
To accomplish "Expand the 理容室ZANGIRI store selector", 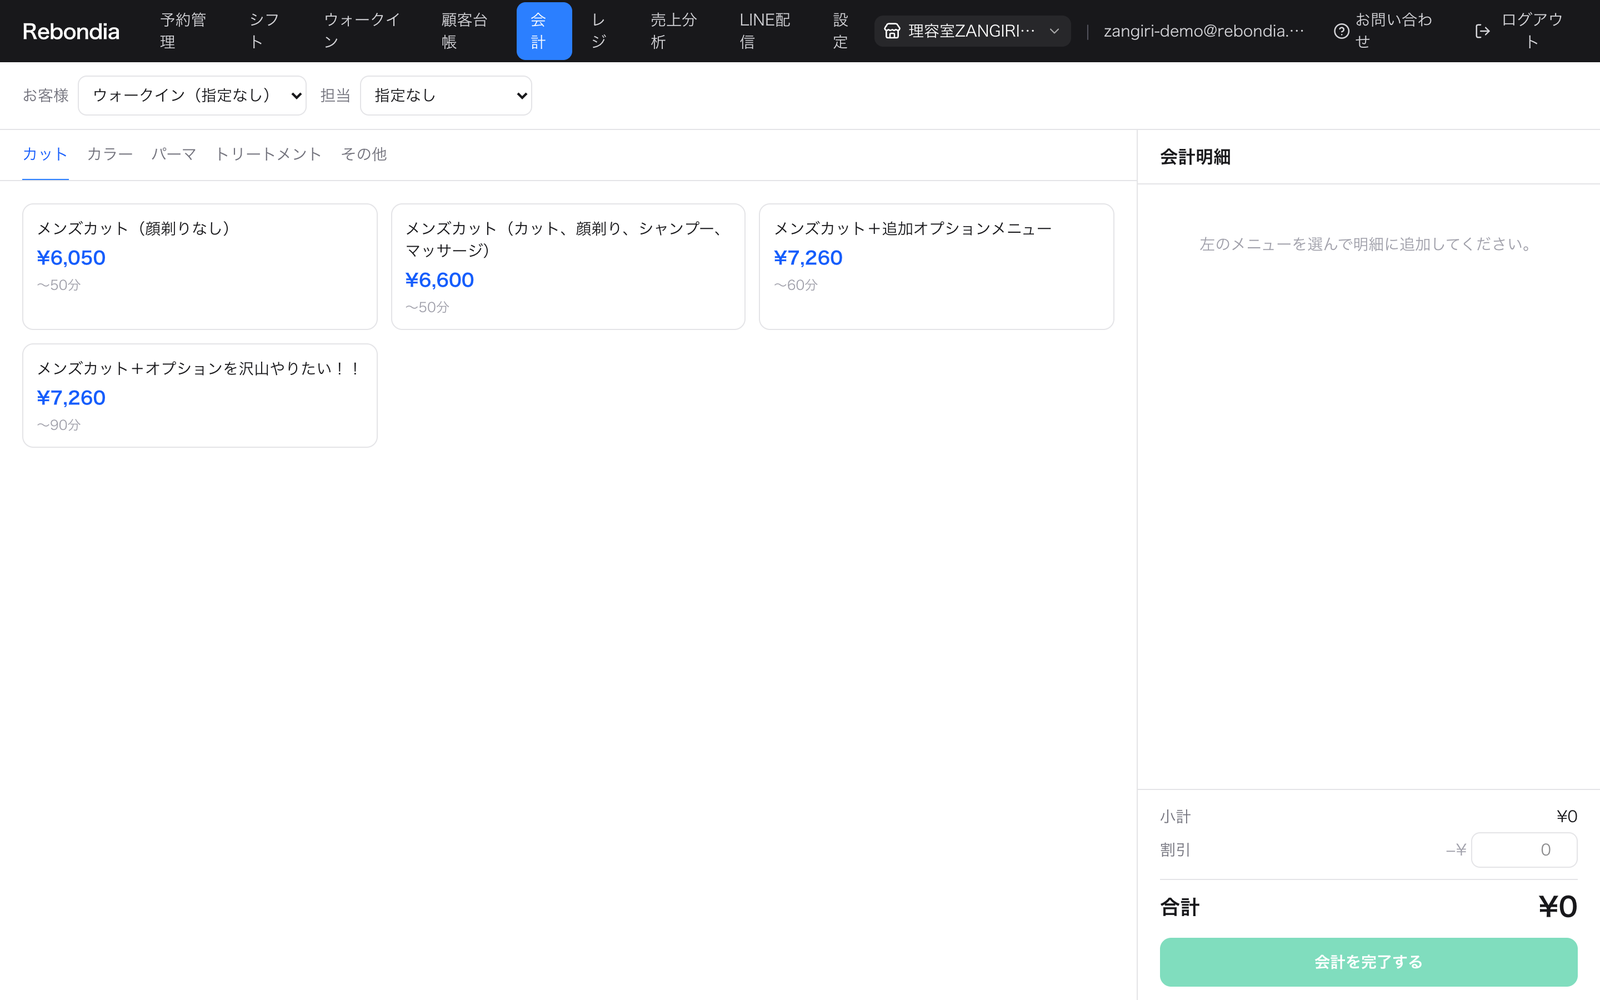I will 972,31.
